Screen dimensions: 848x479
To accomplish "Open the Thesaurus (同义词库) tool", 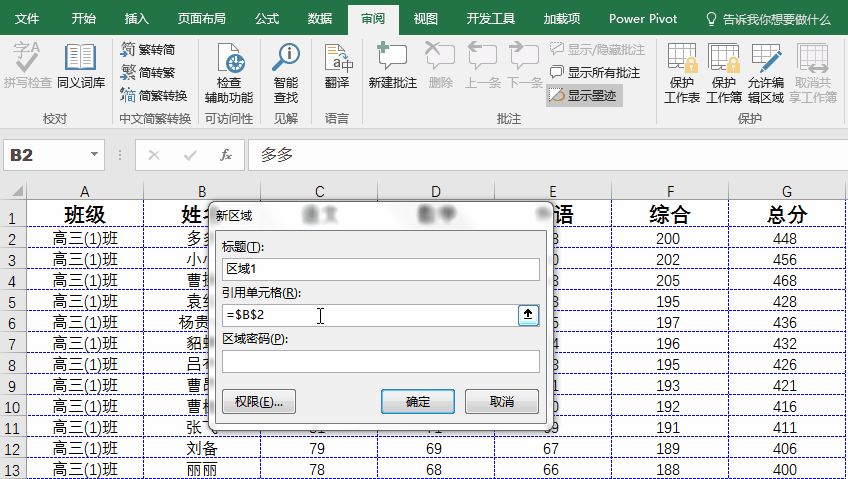I will tap(80, 66).
